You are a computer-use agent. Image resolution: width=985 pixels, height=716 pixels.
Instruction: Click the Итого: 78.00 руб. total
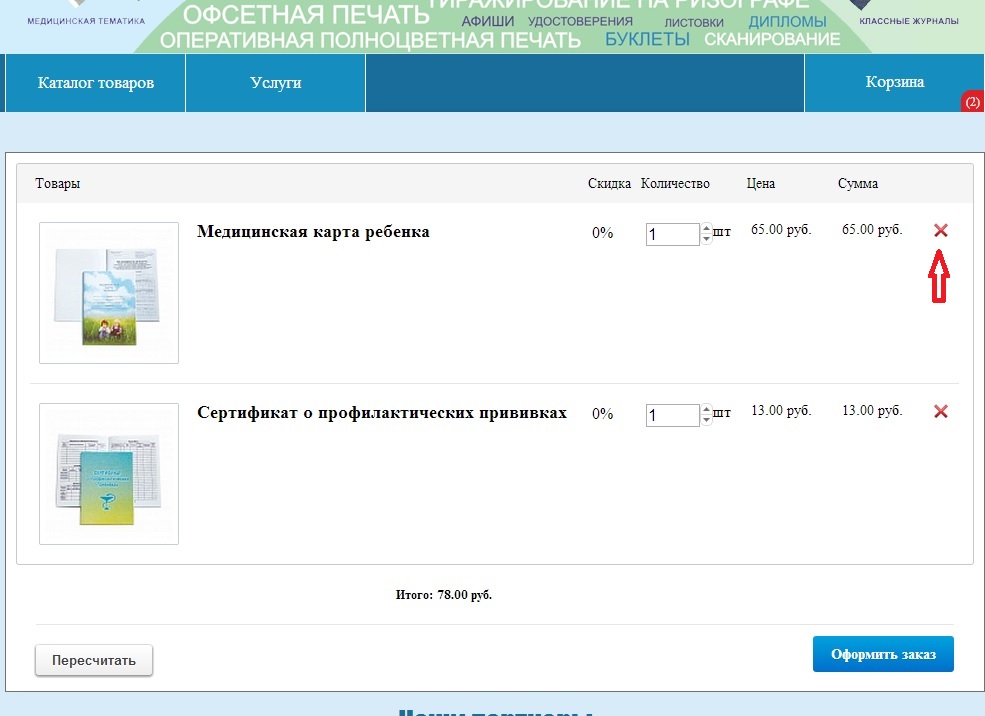(x=444, y=595)
